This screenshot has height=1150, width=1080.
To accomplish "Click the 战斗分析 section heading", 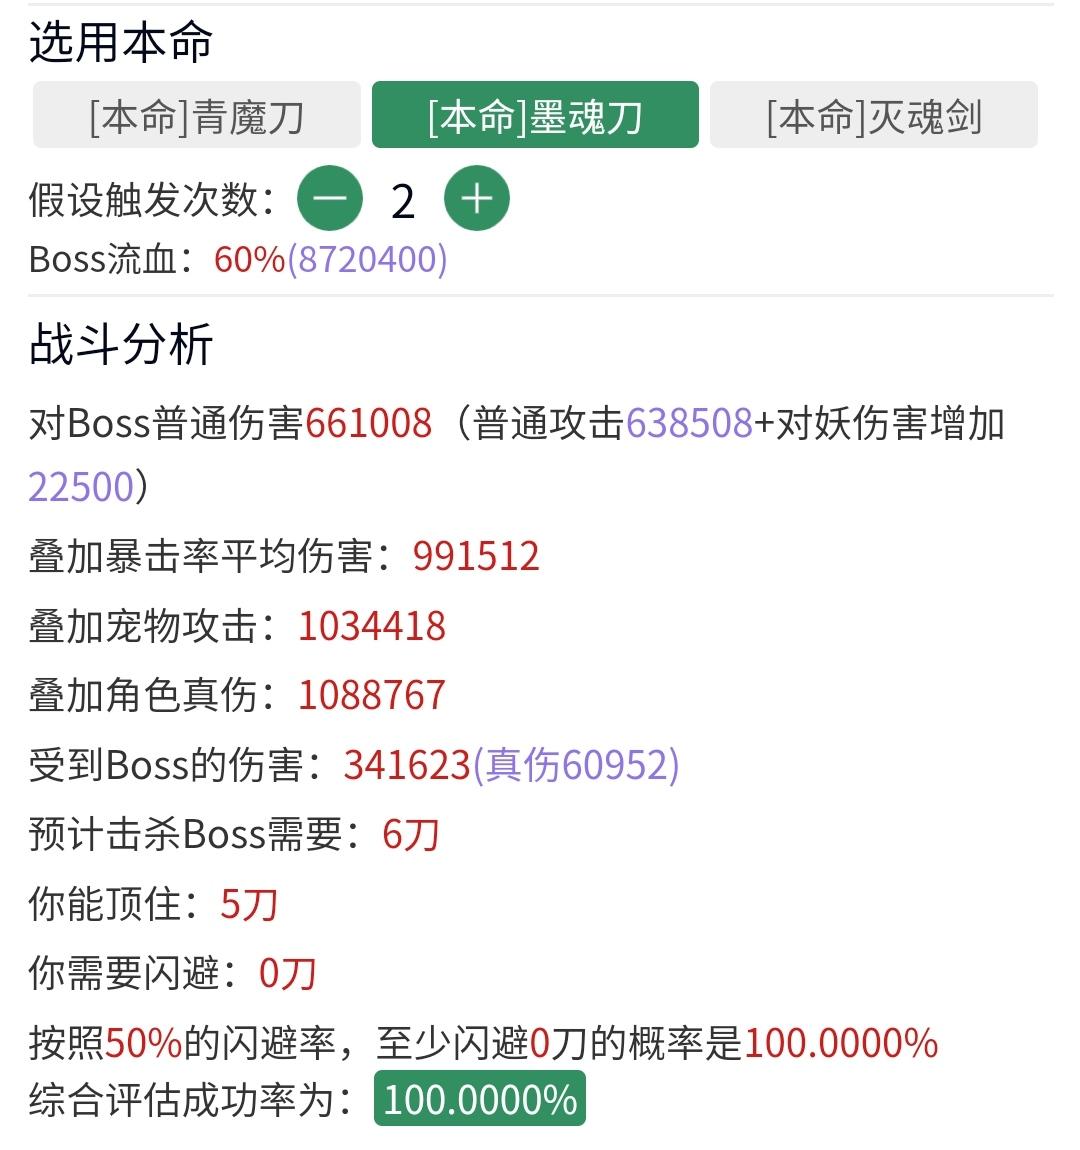I will pos(121,344).
